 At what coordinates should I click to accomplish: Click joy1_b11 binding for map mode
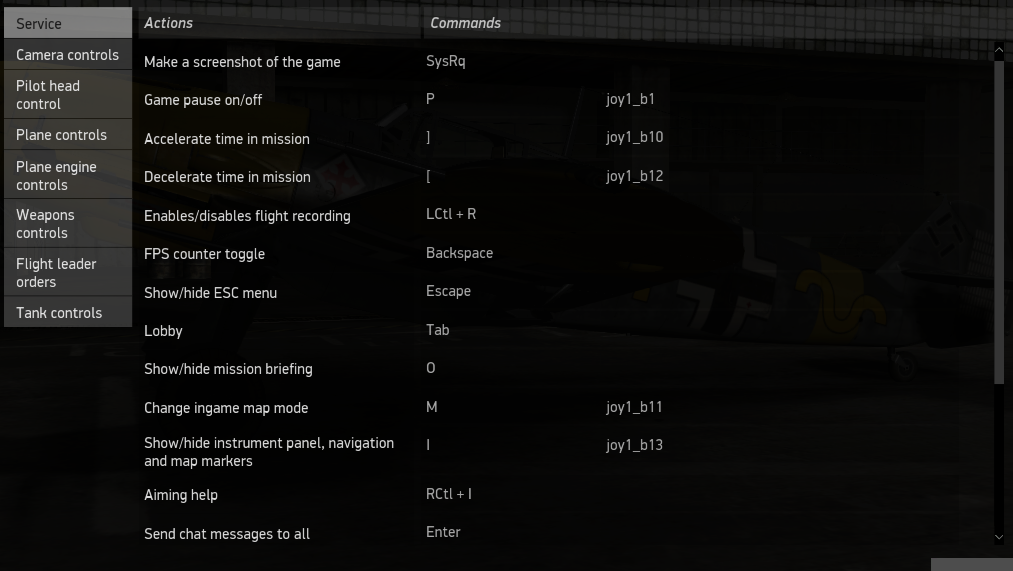pyautogui.click(x=634, y=407)
